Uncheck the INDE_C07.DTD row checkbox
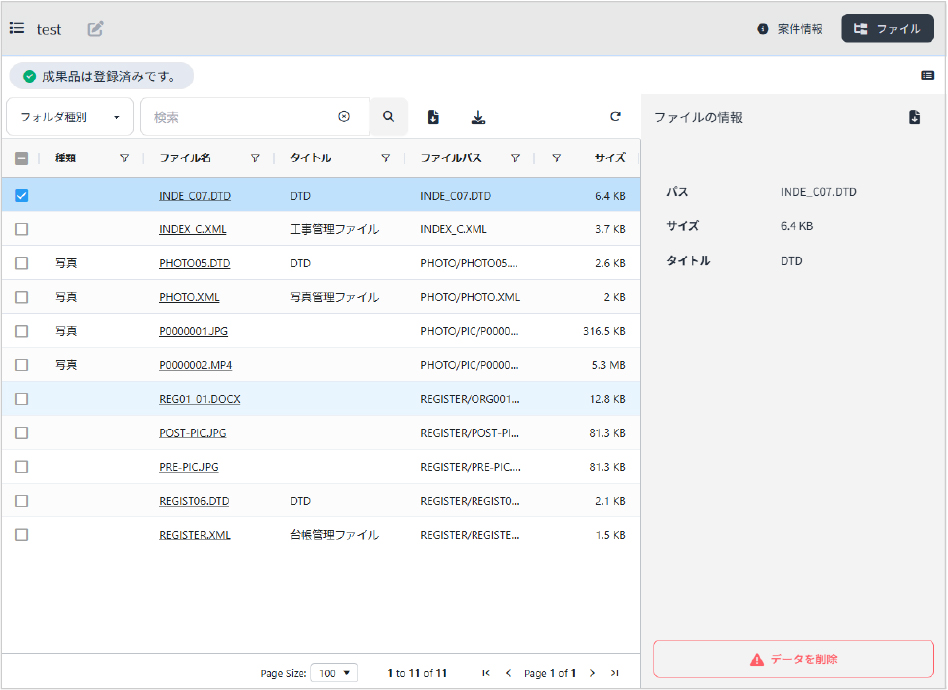Viewport: 948px width, 690px height. [x=21, y=195]
